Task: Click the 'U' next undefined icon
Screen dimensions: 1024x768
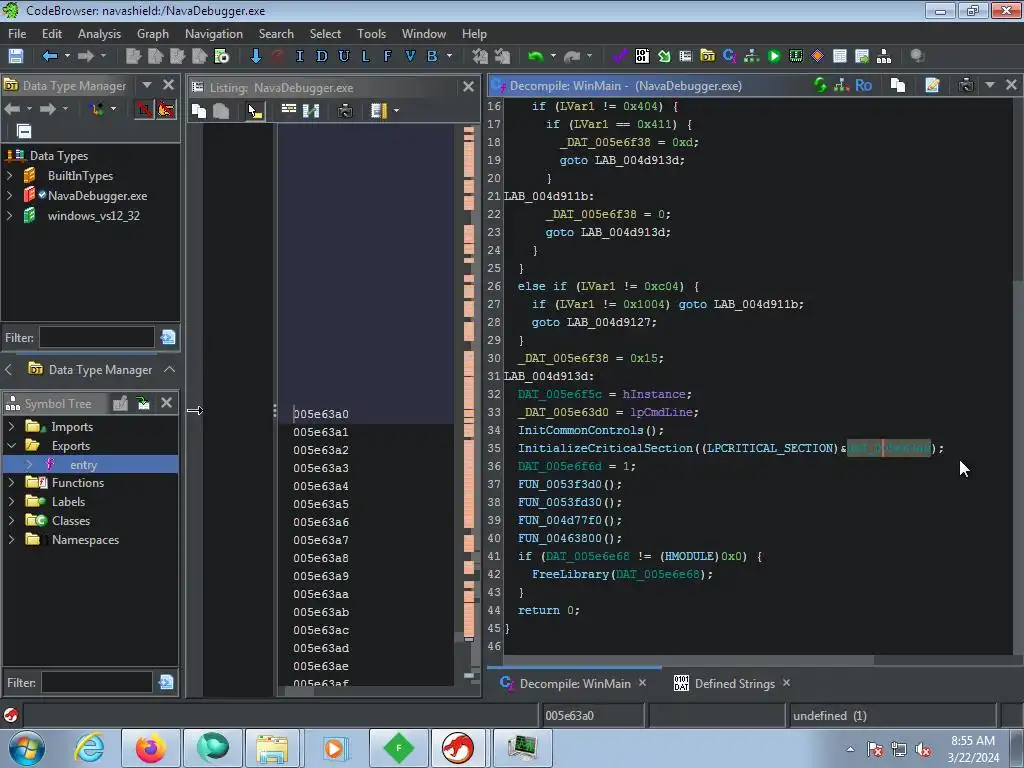Action: click(x=344, y=56)
